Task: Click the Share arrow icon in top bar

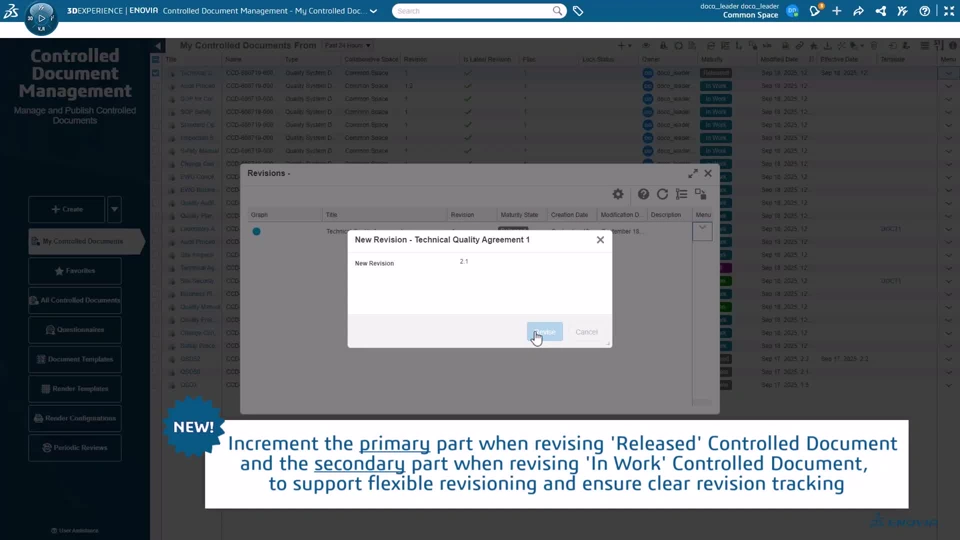Action: click(x=858, y=11)
